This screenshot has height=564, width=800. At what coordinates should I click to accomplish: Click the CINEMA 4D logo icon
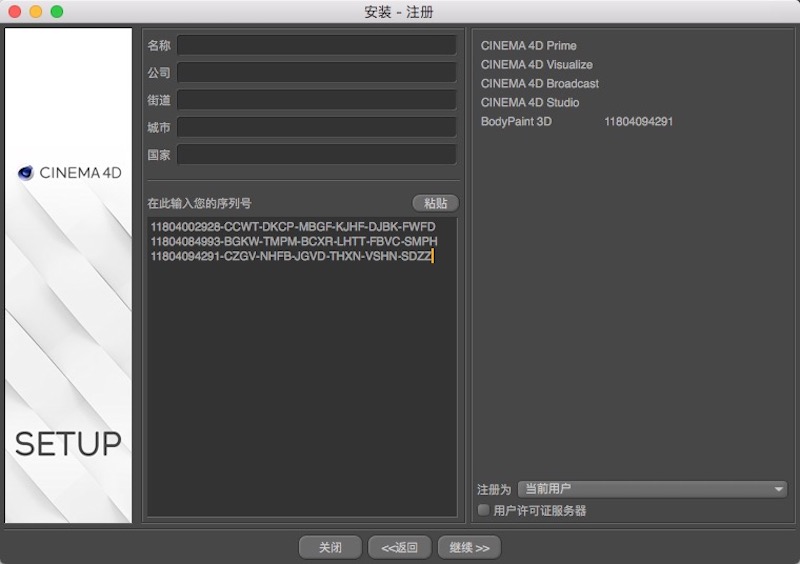[26, 173]
